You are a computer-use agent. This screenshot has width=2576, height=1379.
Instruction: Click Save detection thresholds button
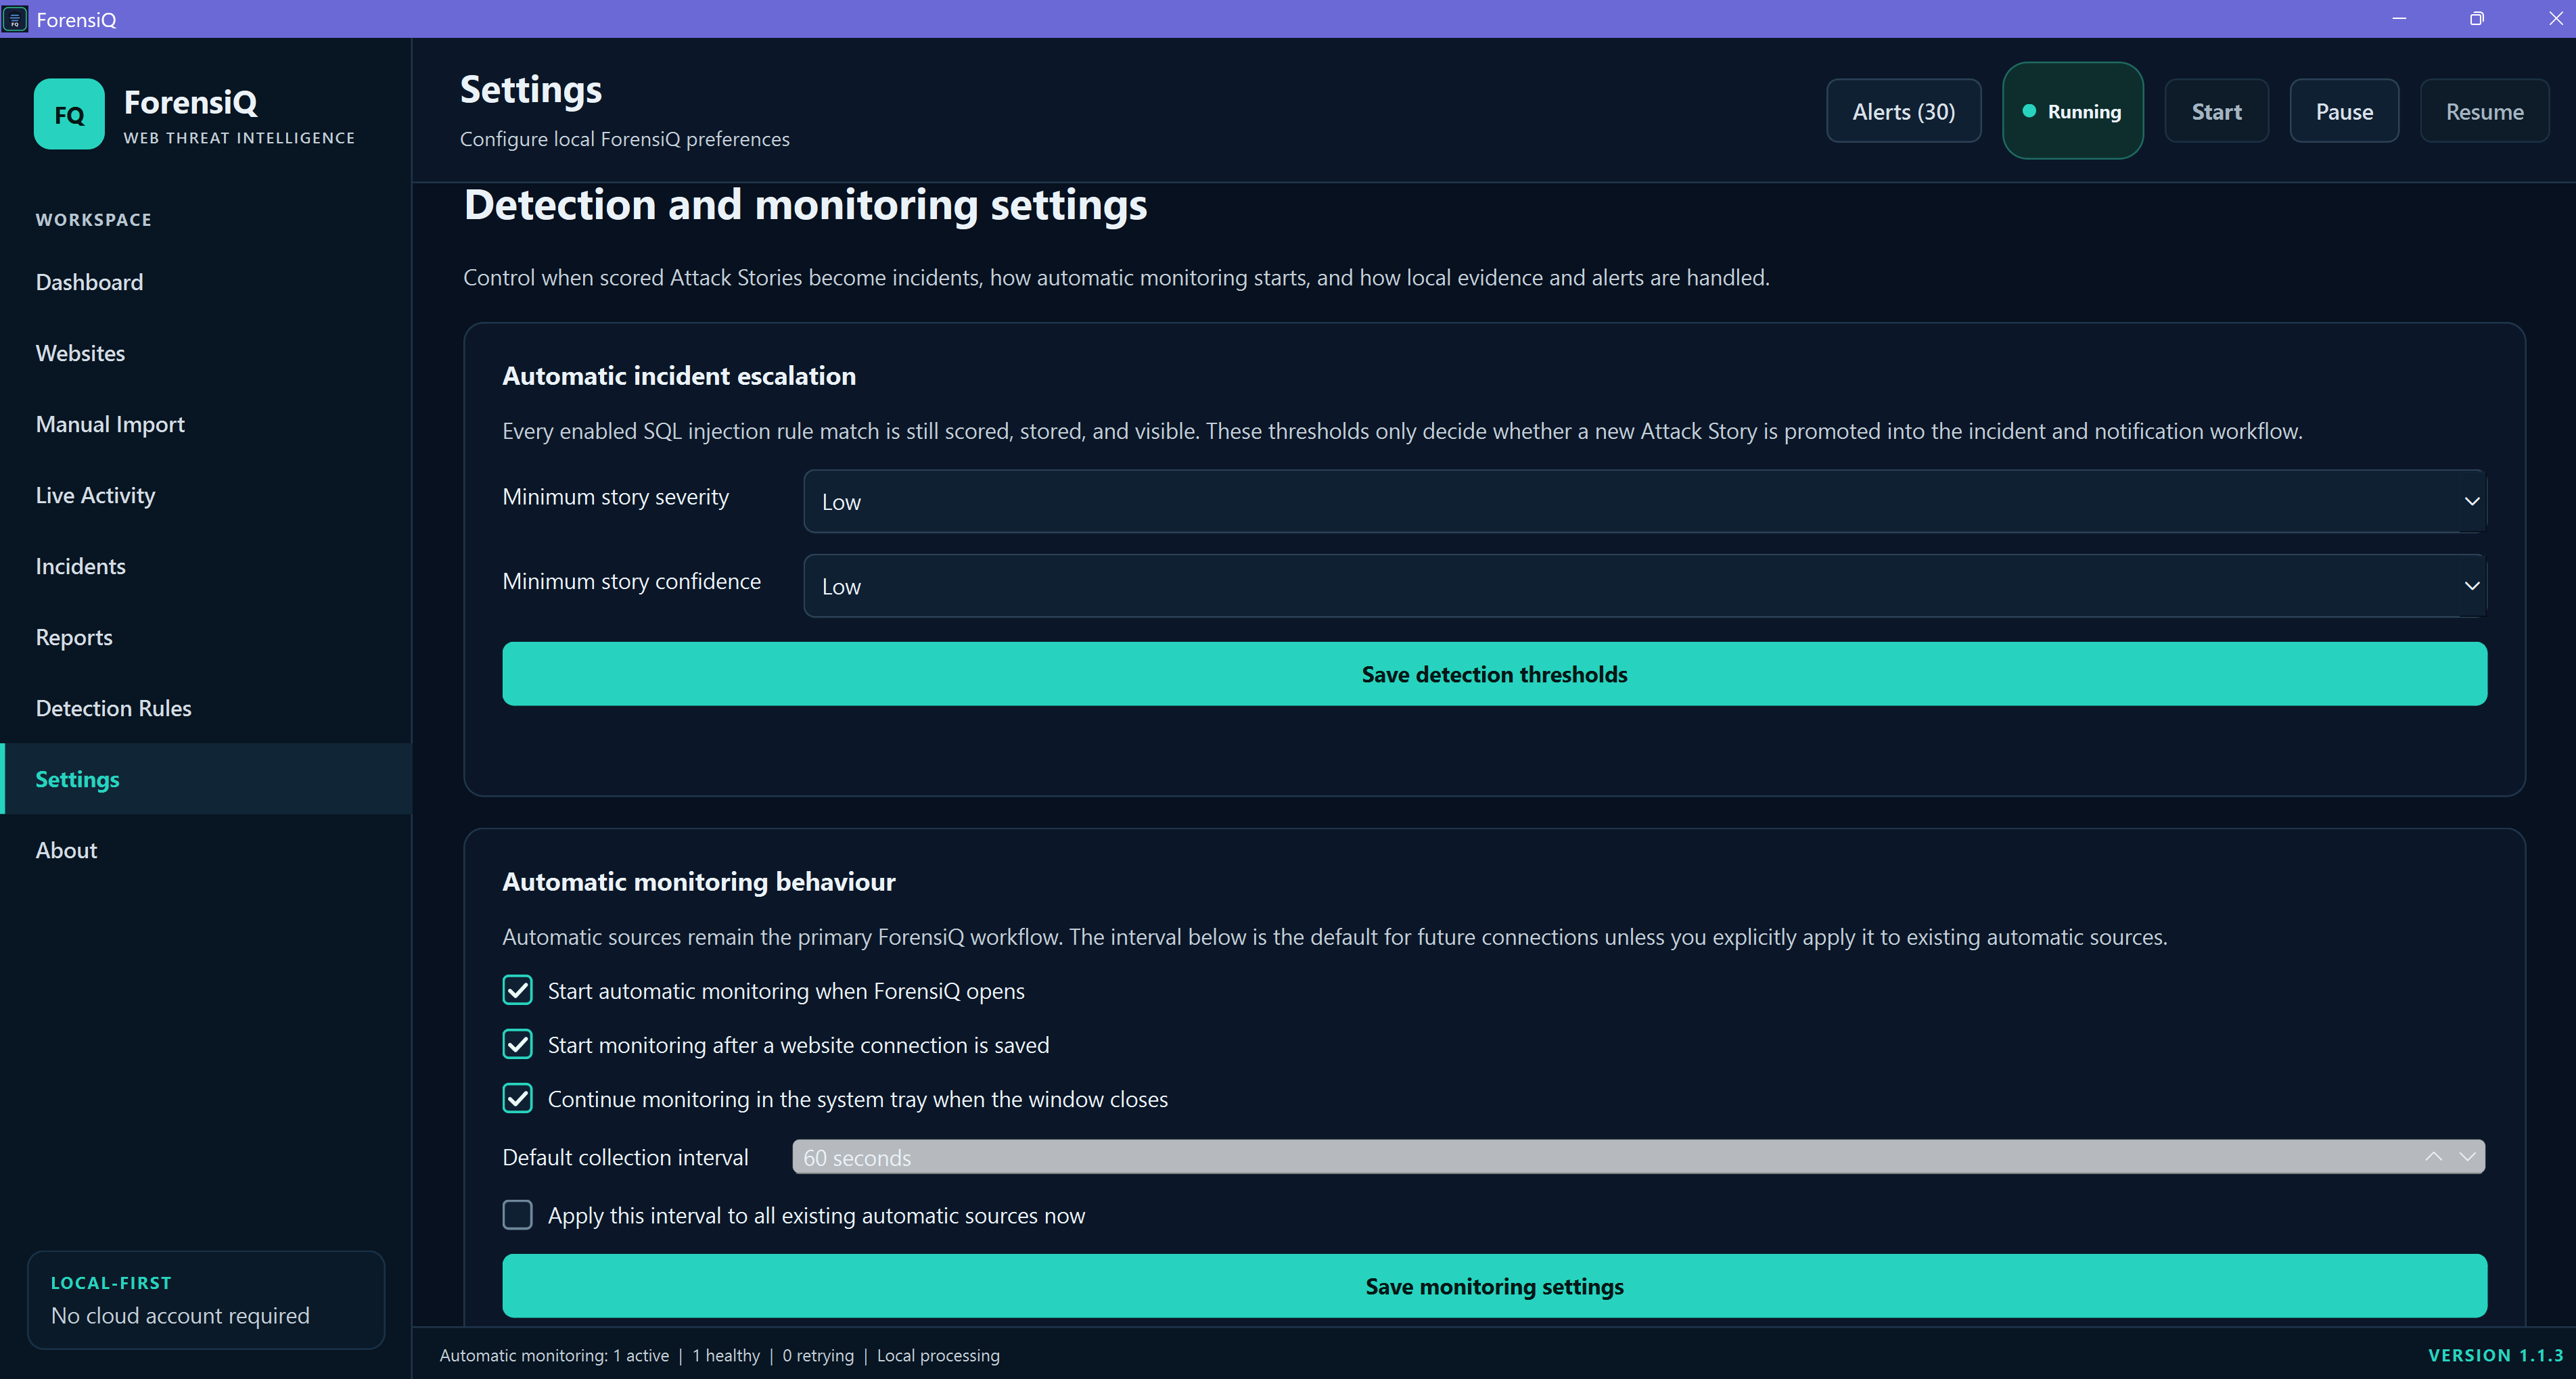point(1494,674)
